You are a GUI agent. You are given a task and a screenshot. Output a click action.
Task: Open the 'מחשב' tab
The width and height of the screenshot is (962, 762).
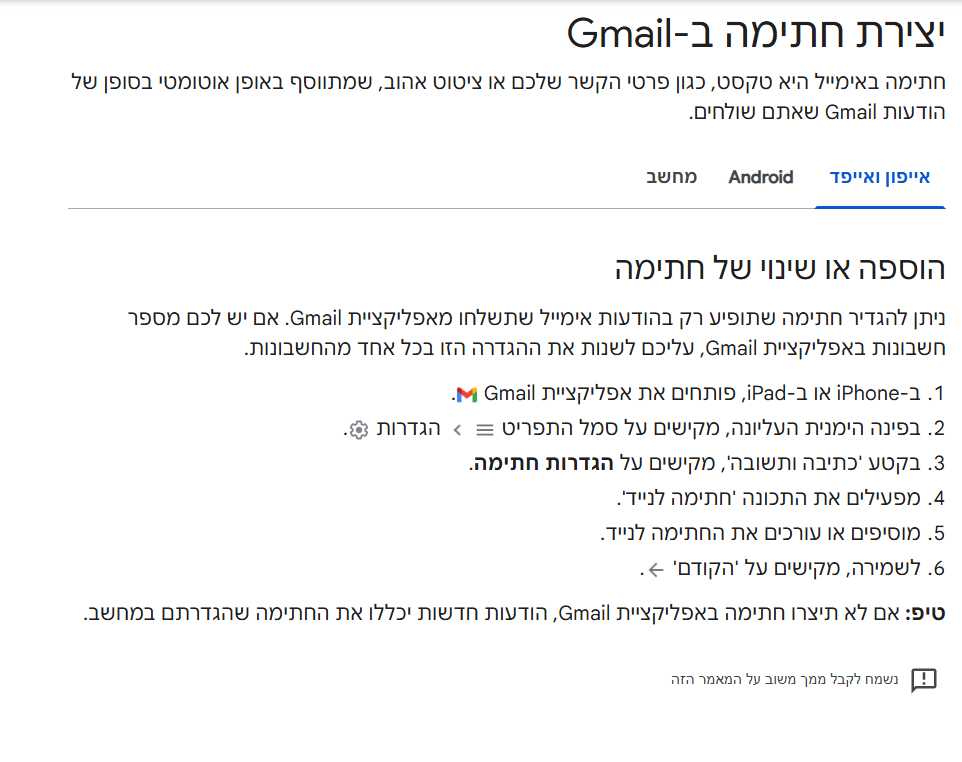coord(669,177)
